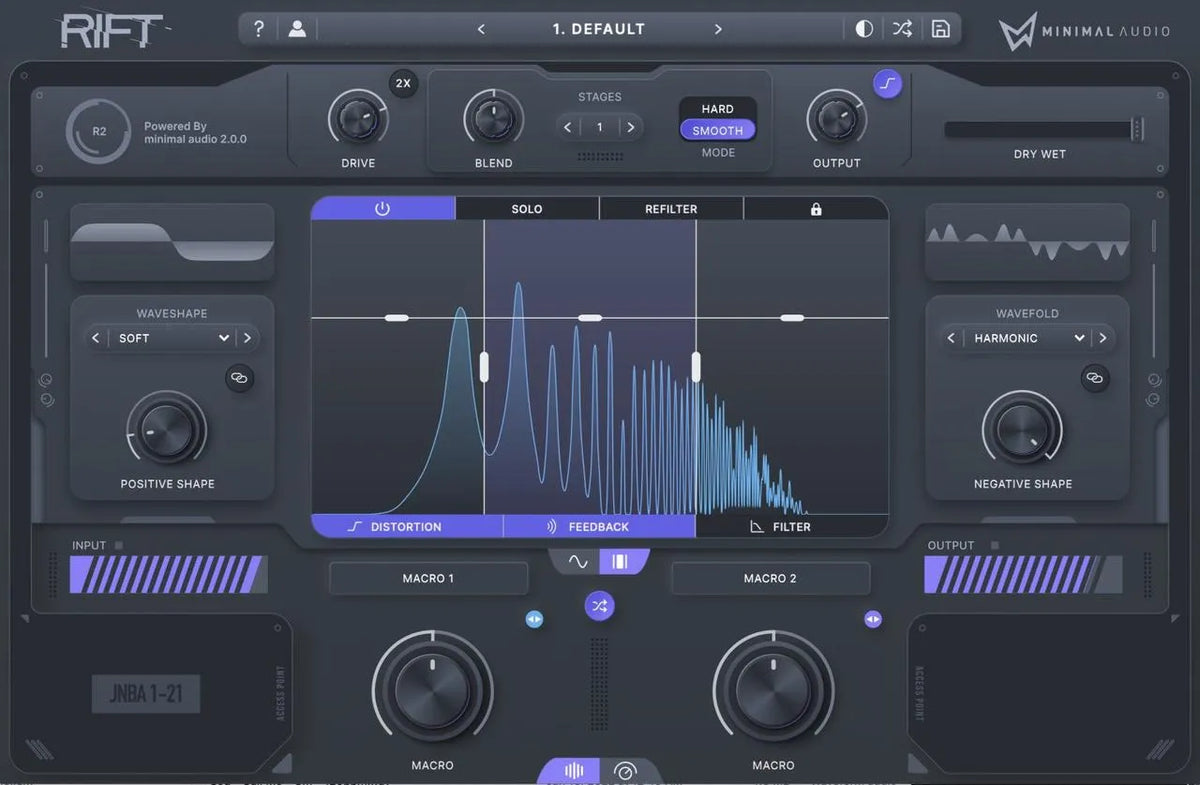Open the Waveshape dropdown showing SOFT

[x=170, y=338]
